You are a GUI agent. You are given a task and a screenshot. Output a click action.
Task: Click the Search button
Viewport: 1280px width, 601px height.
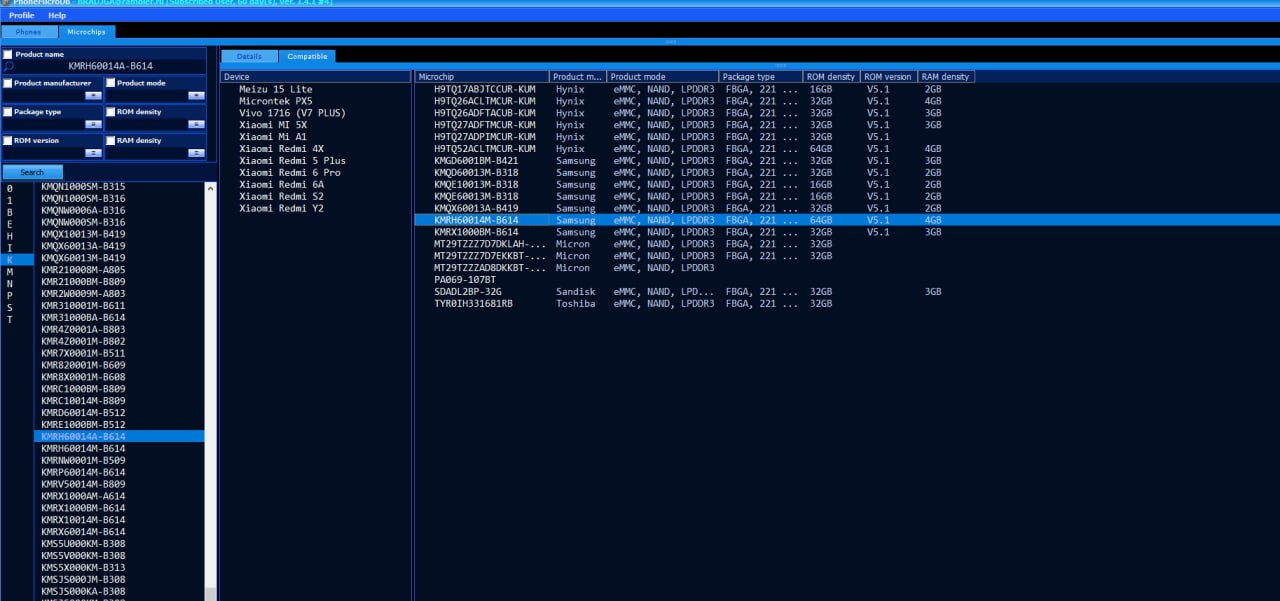pos(32,172)
